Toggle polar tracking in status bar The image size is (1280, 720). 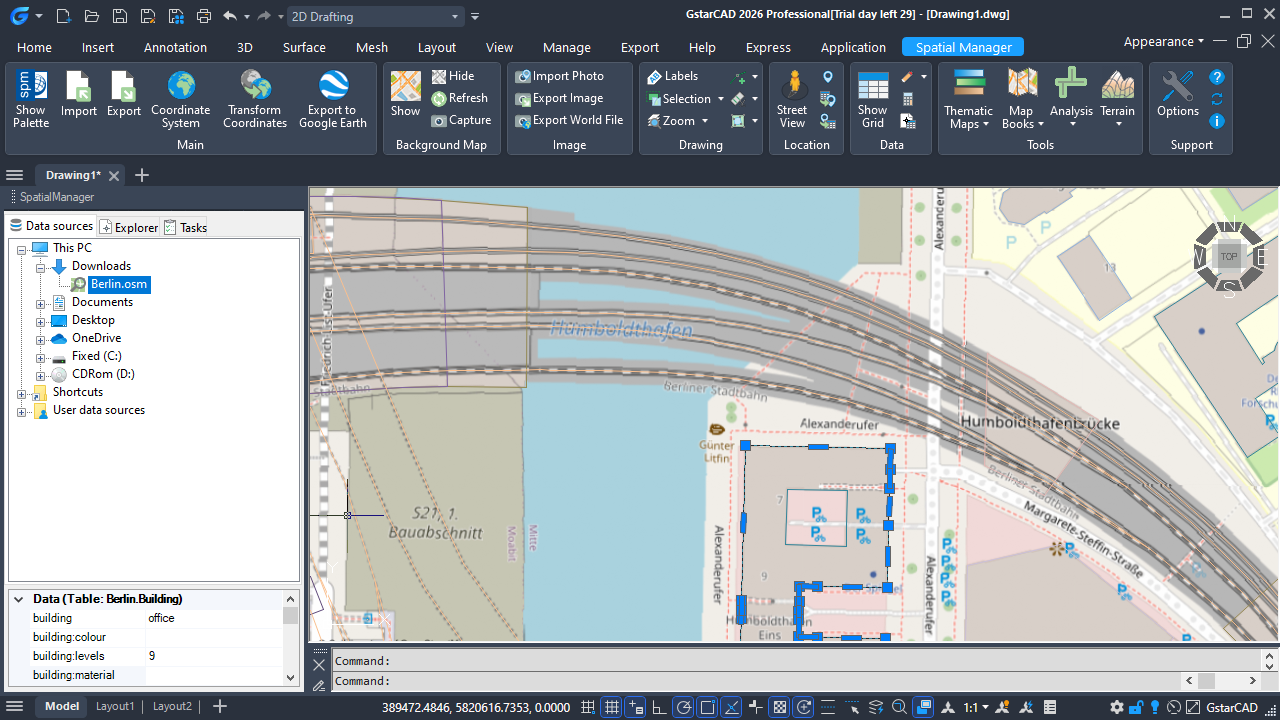684,707
